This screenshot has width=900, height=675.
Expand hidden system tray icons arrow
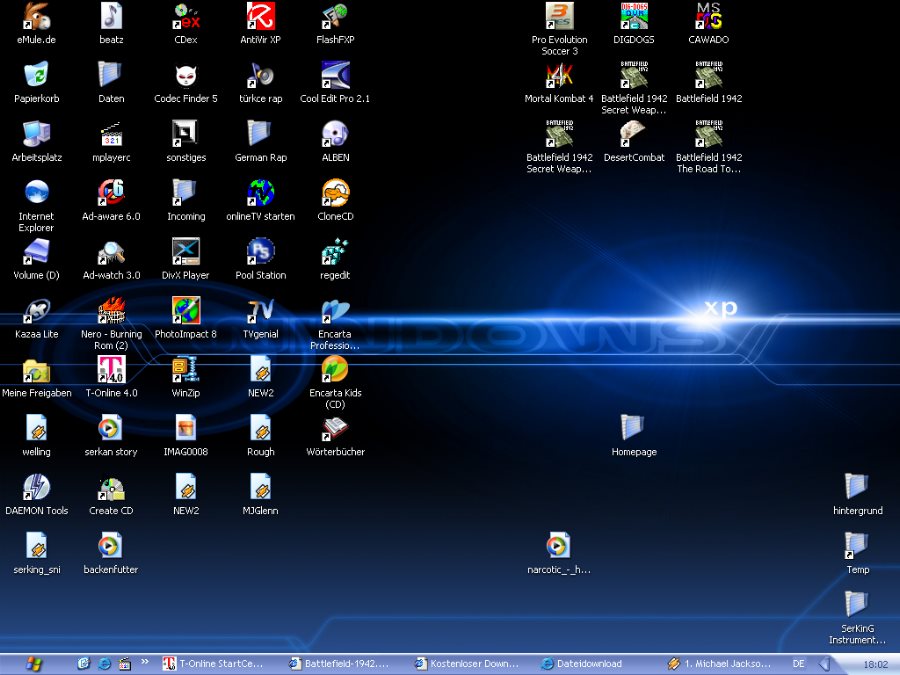point(823,664)
